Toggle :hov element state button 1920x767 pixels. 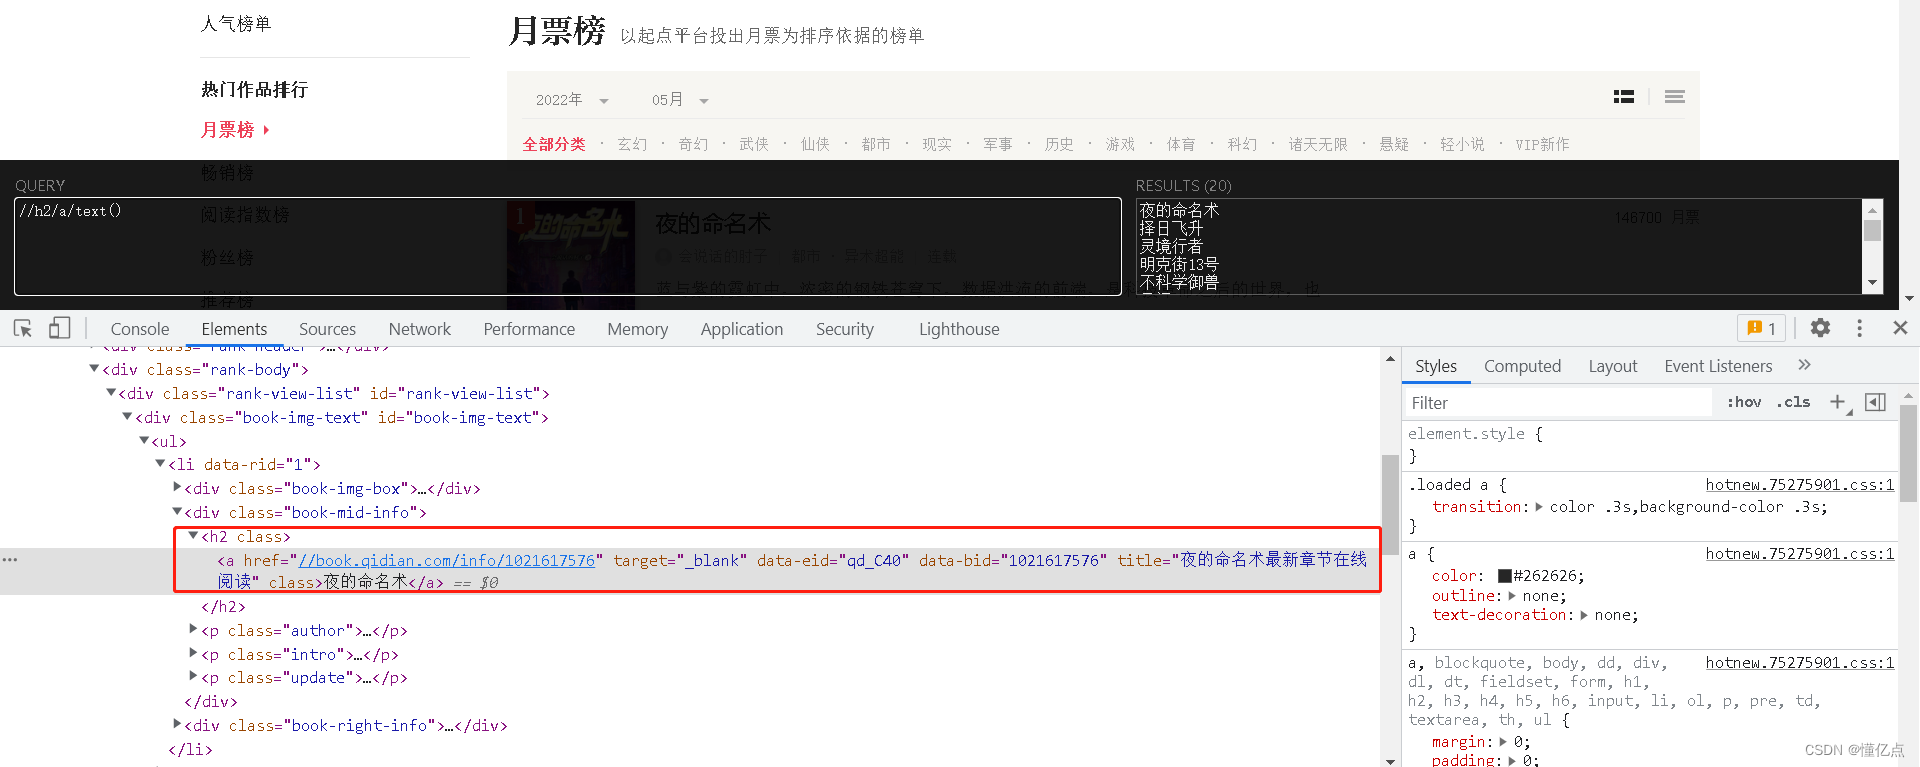[x=1744, y=402]
